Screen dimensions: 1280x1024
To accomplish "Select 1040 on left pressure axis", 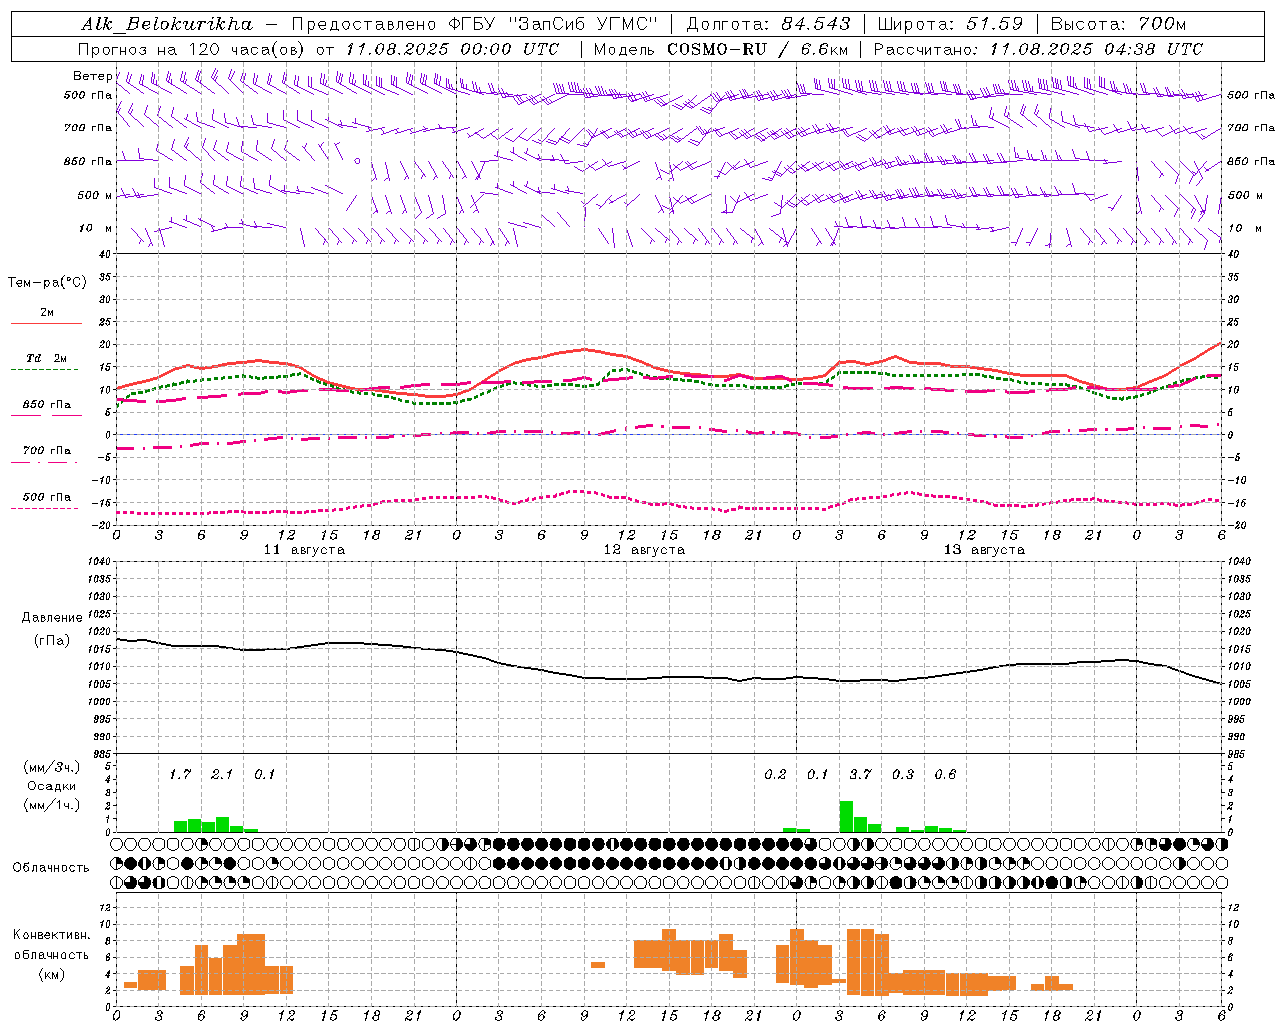I will coord(101,562).
